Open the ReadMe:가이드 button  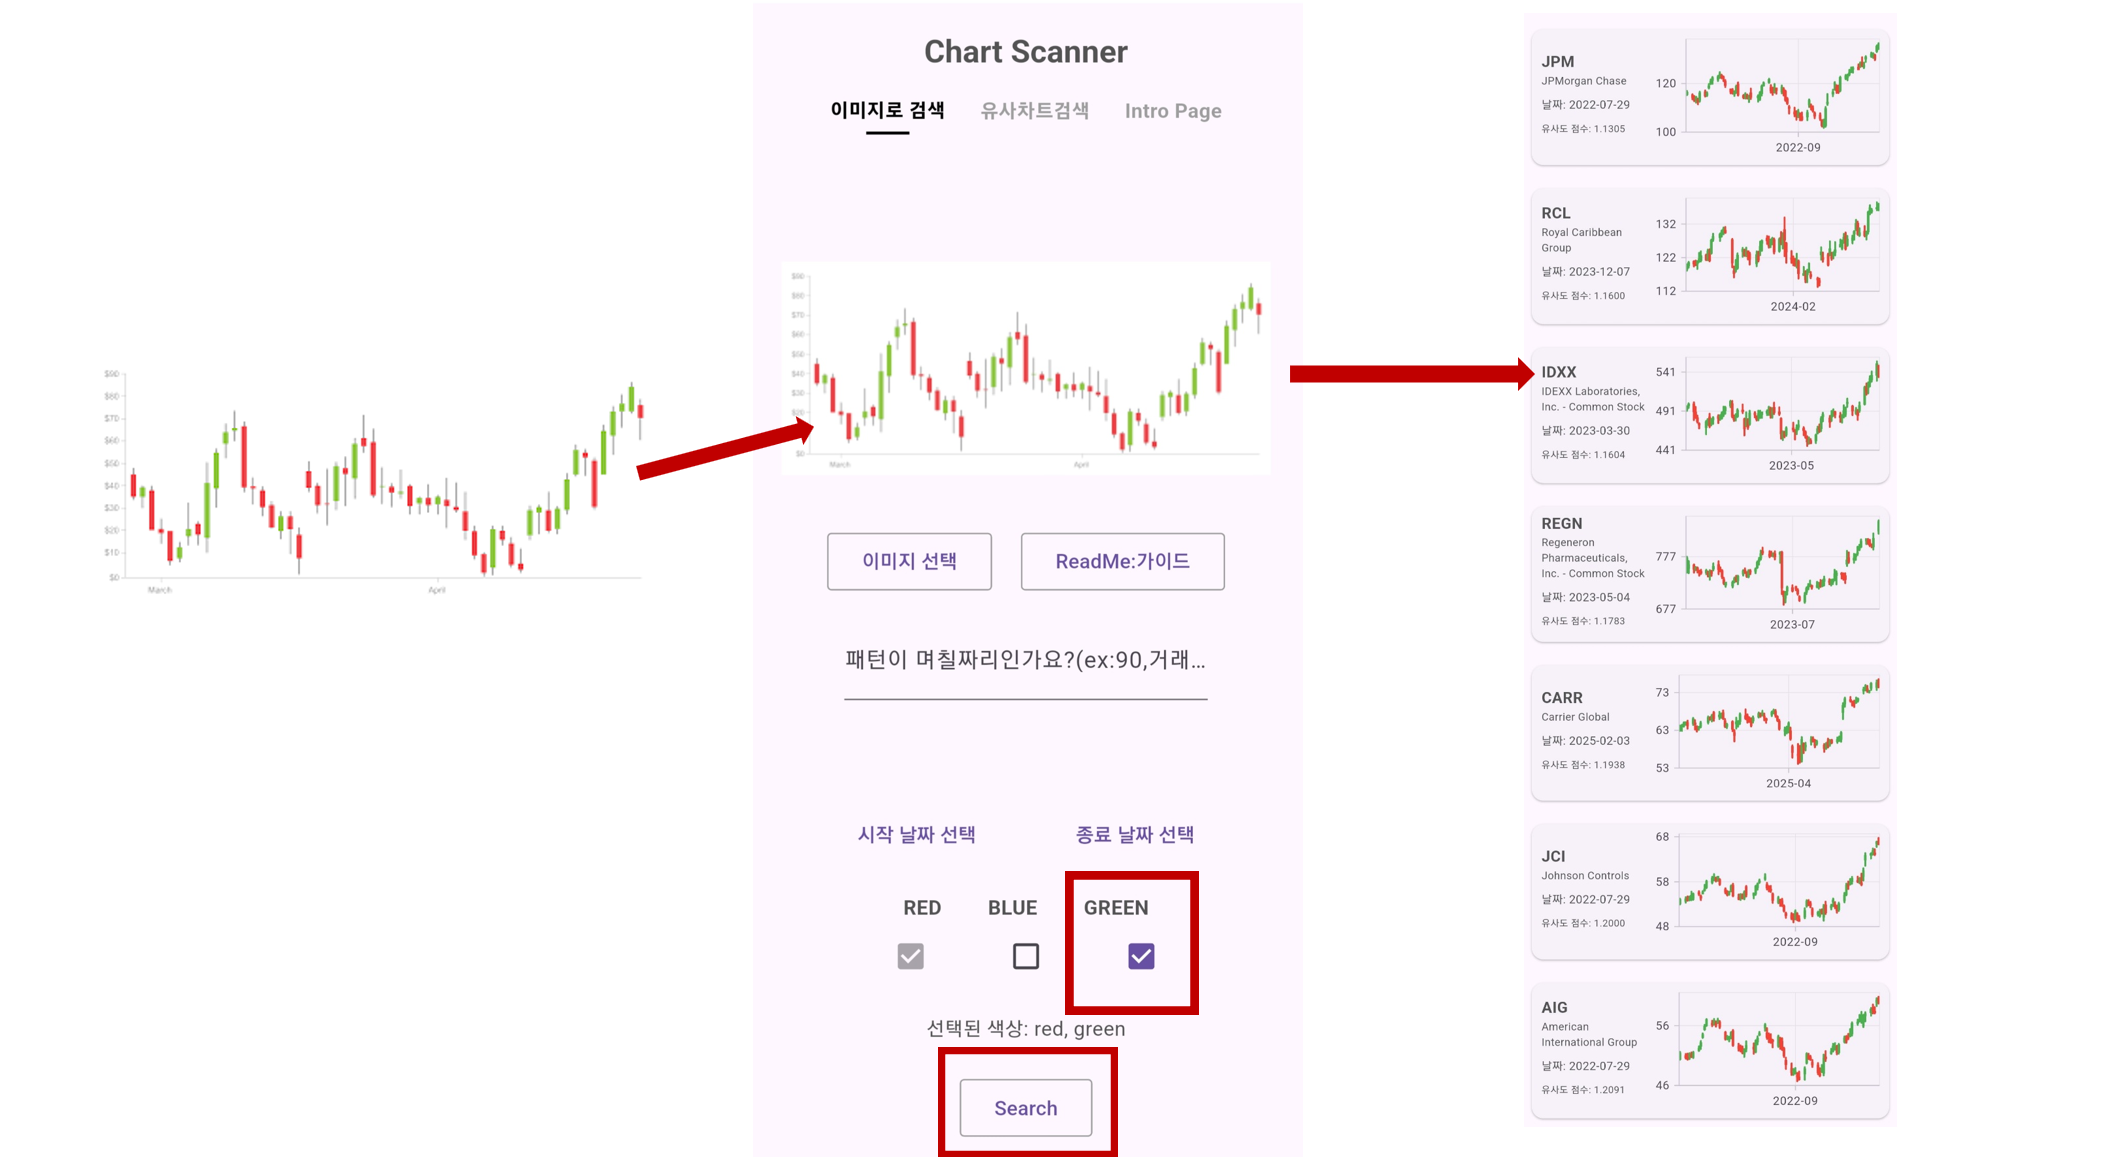pyautogui.click(x=1122, y=561)
